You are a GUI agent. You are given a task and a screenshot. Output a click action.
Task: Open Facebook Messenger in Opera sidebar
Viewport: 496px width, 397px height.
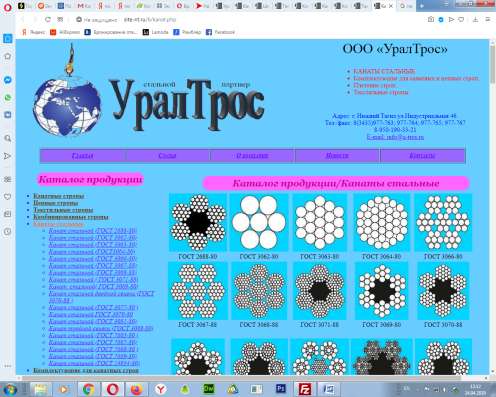coord(8,80)
